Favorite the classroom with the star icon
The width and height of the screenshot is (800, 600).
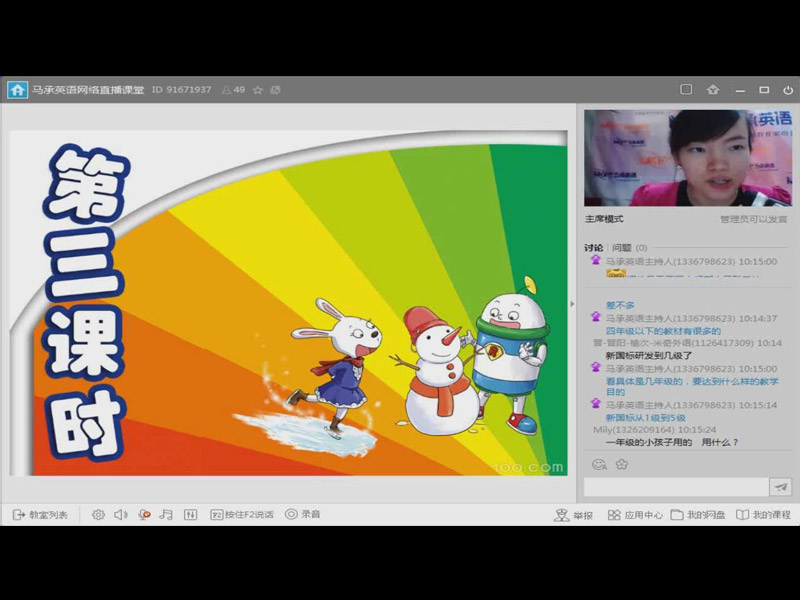258,90
